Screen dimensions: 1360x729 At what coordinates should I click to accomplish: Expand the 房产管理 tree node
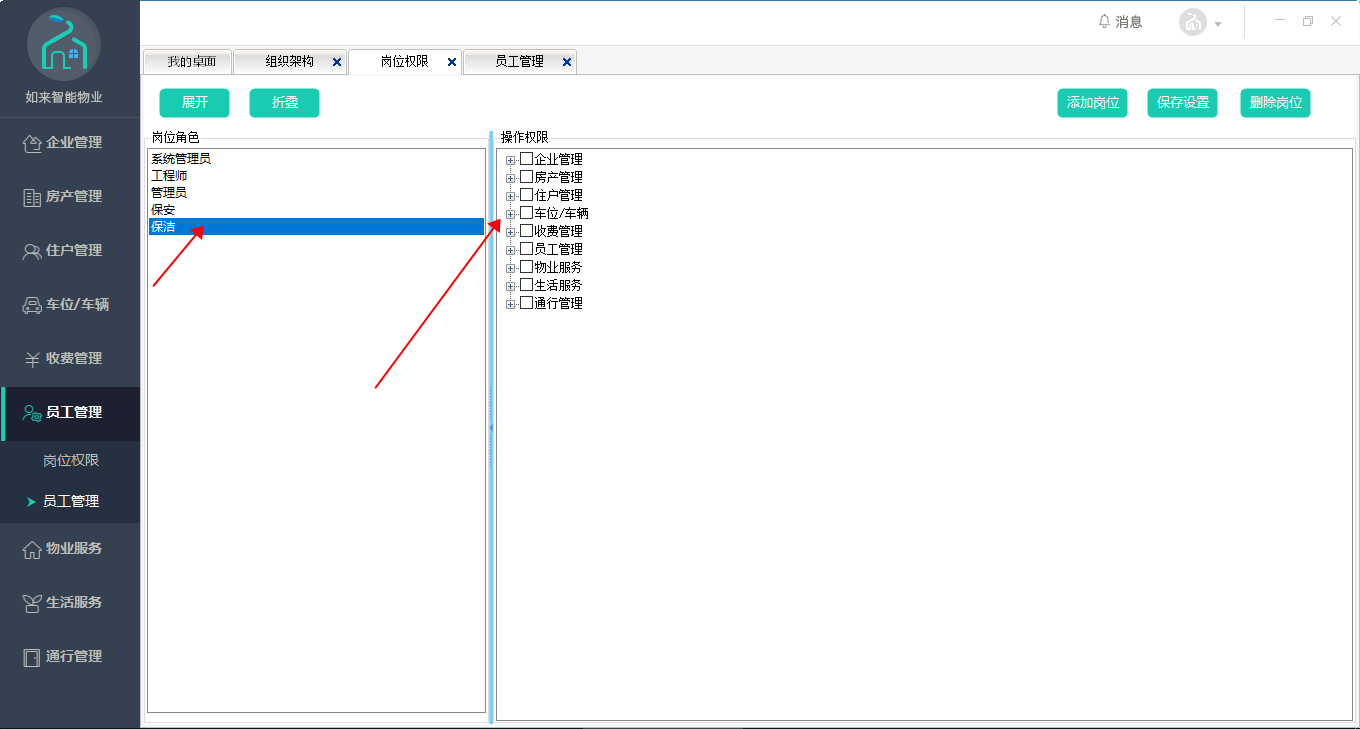(510, 178)
